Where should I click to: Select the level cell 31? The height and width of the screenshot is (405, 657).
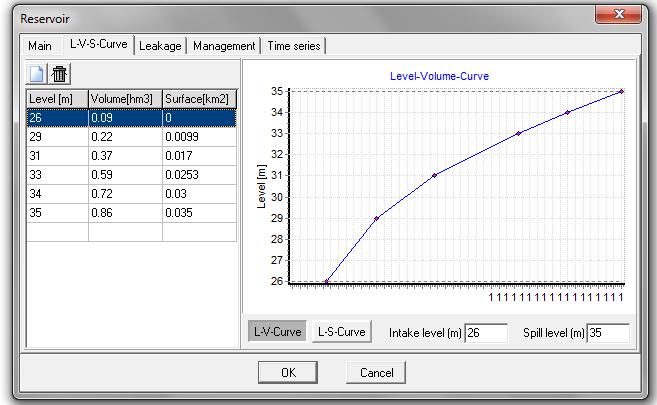(x=57, y=156)
